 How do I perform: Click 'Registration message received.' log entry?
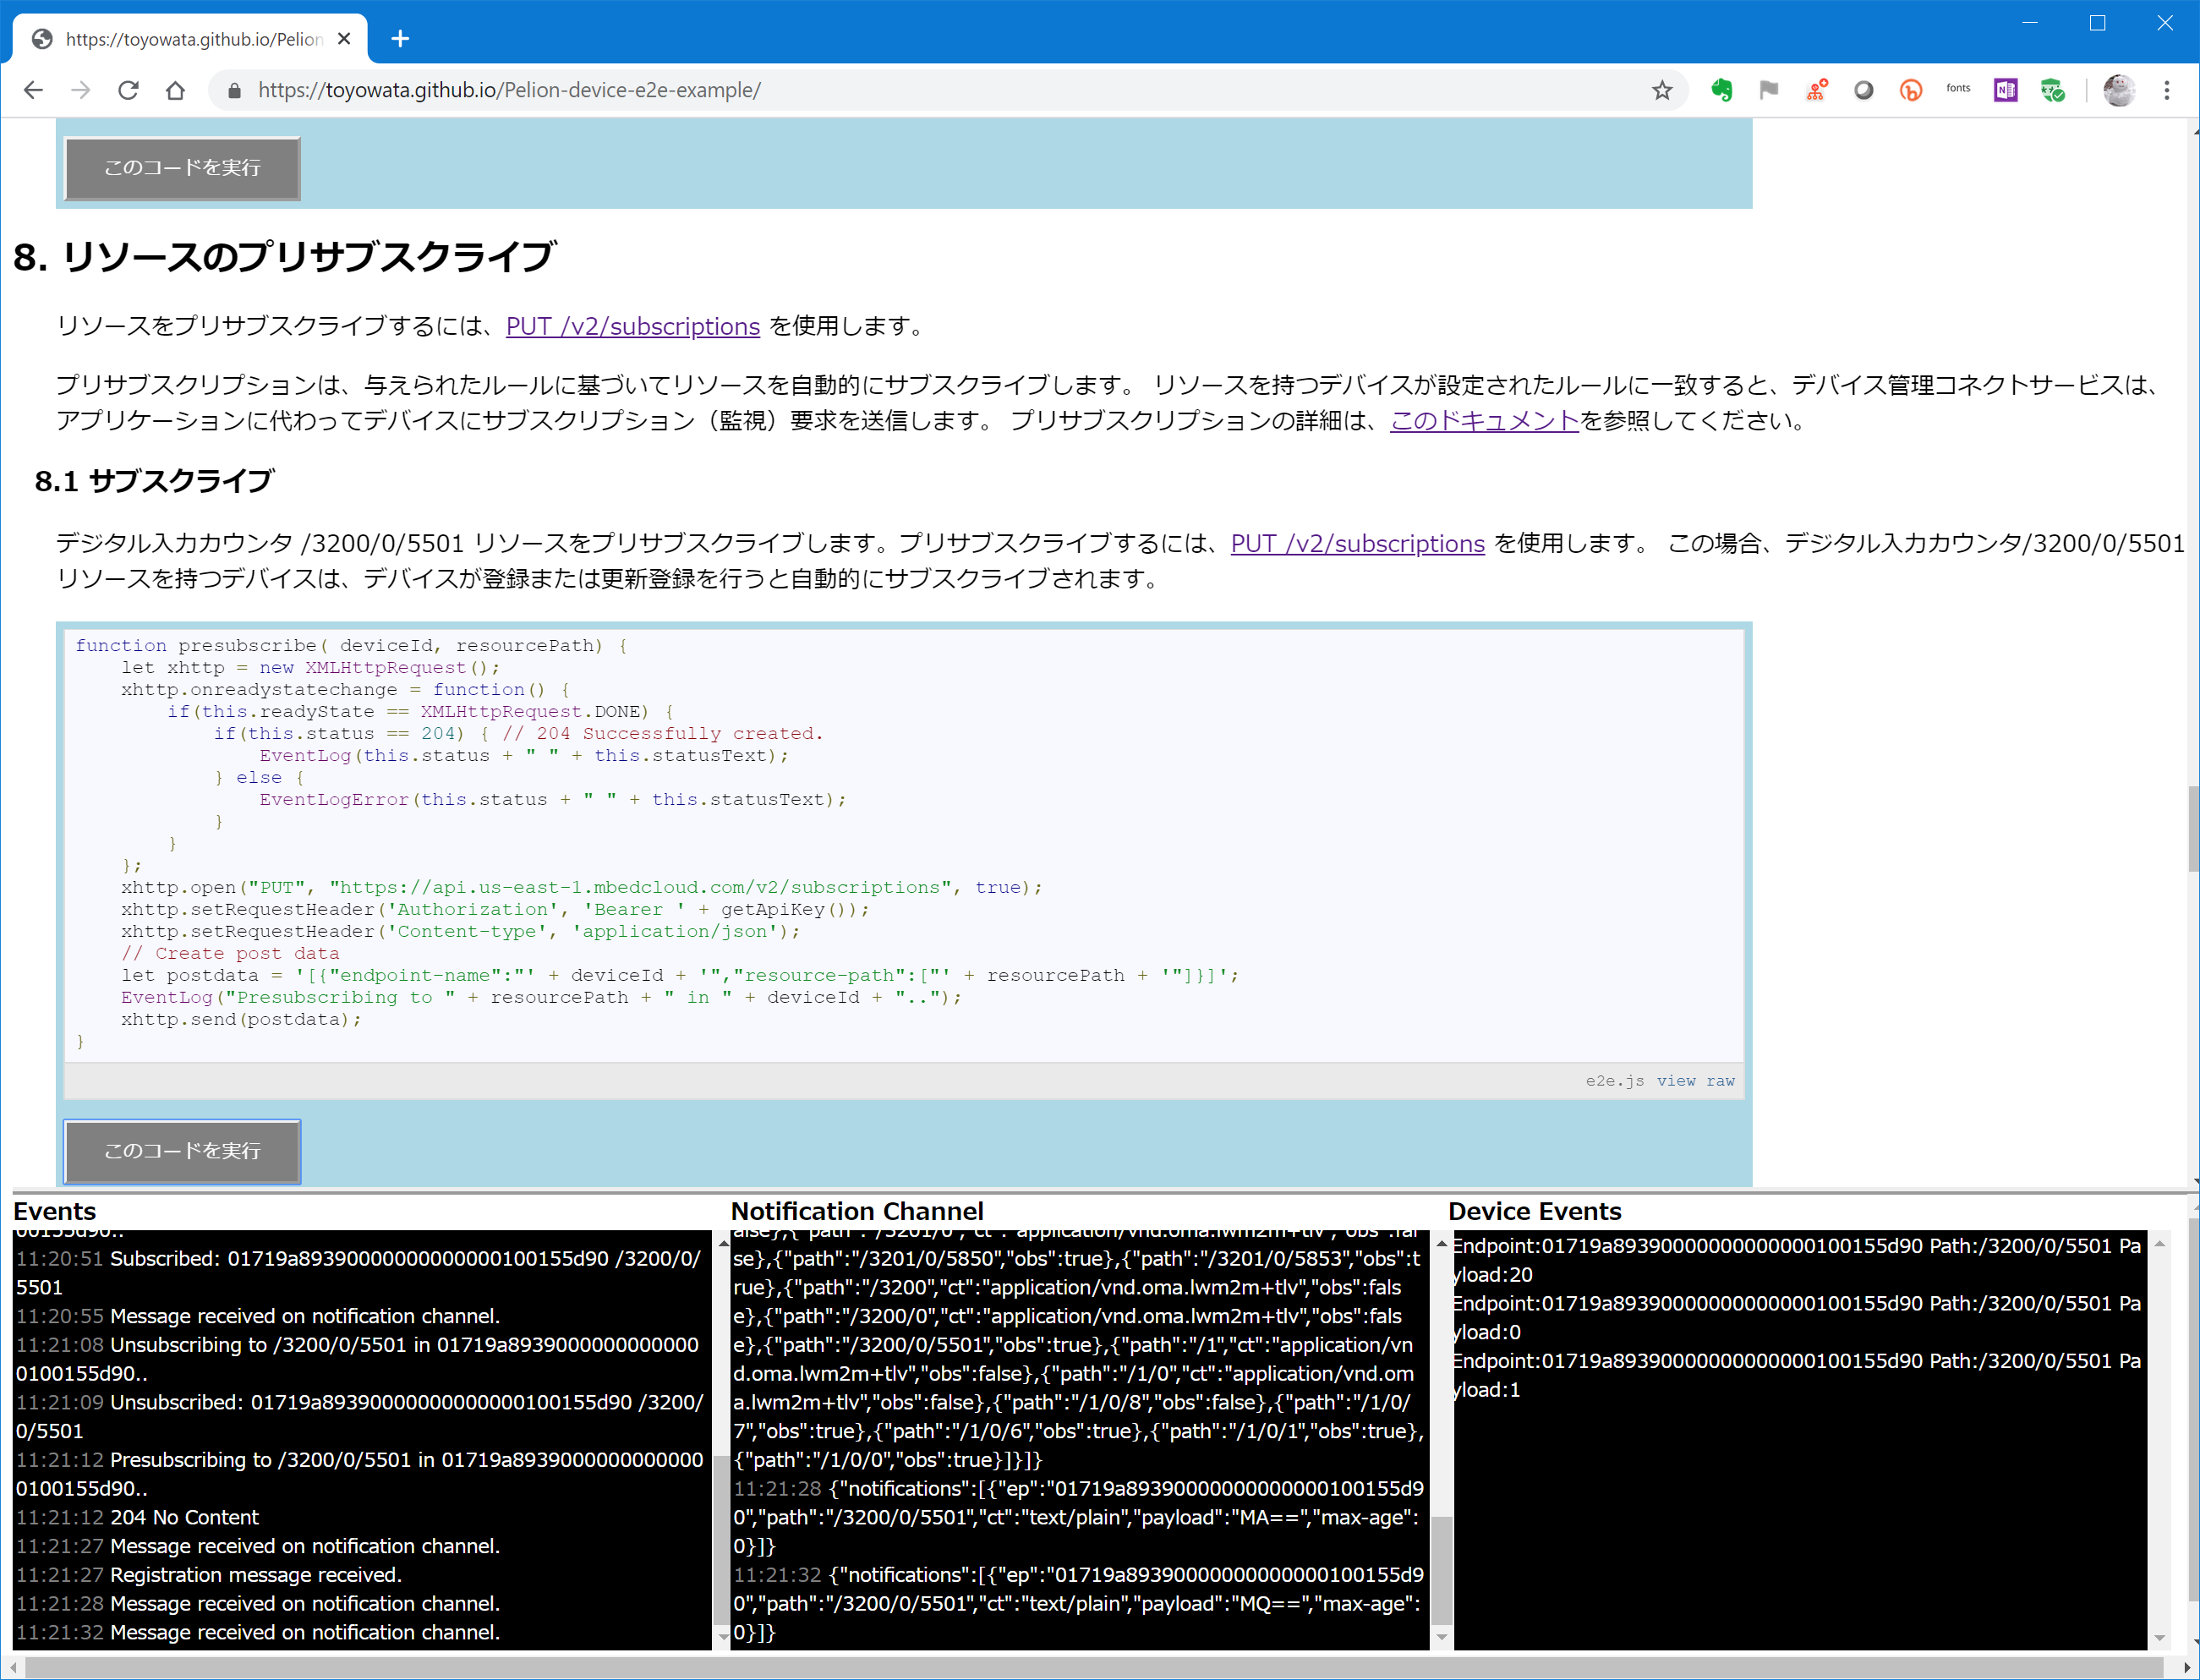pyautogui.click(x=208, y=1575)
